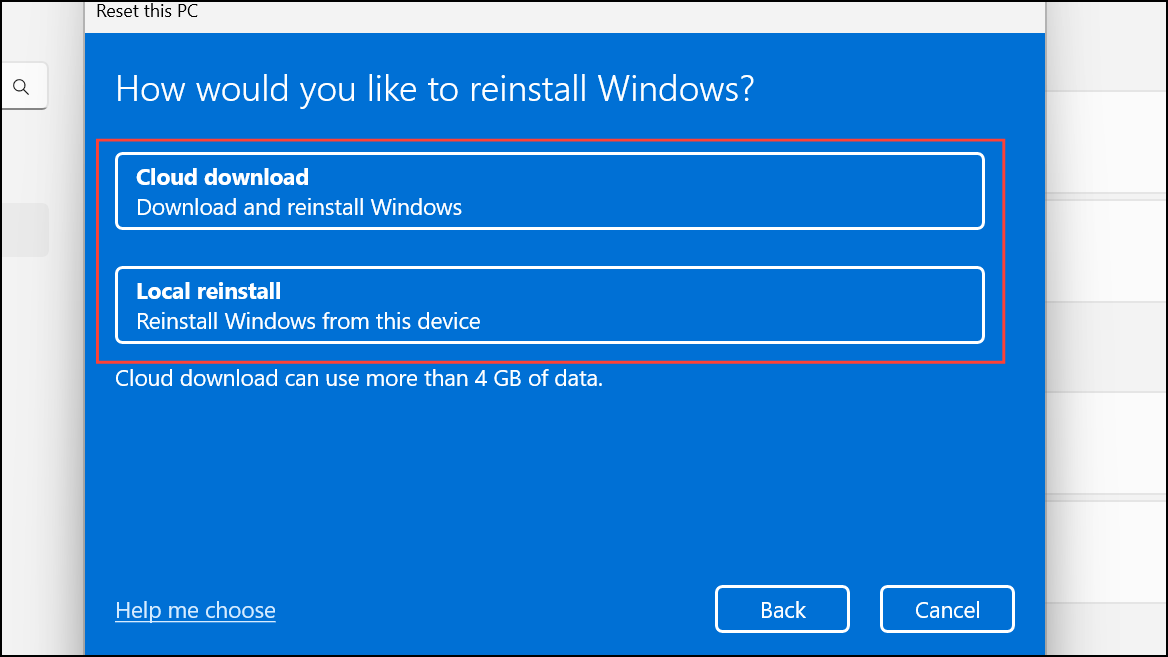Focus the Settings search box behind dialog
1168x657 pixels.
click(x=24, y=86)
